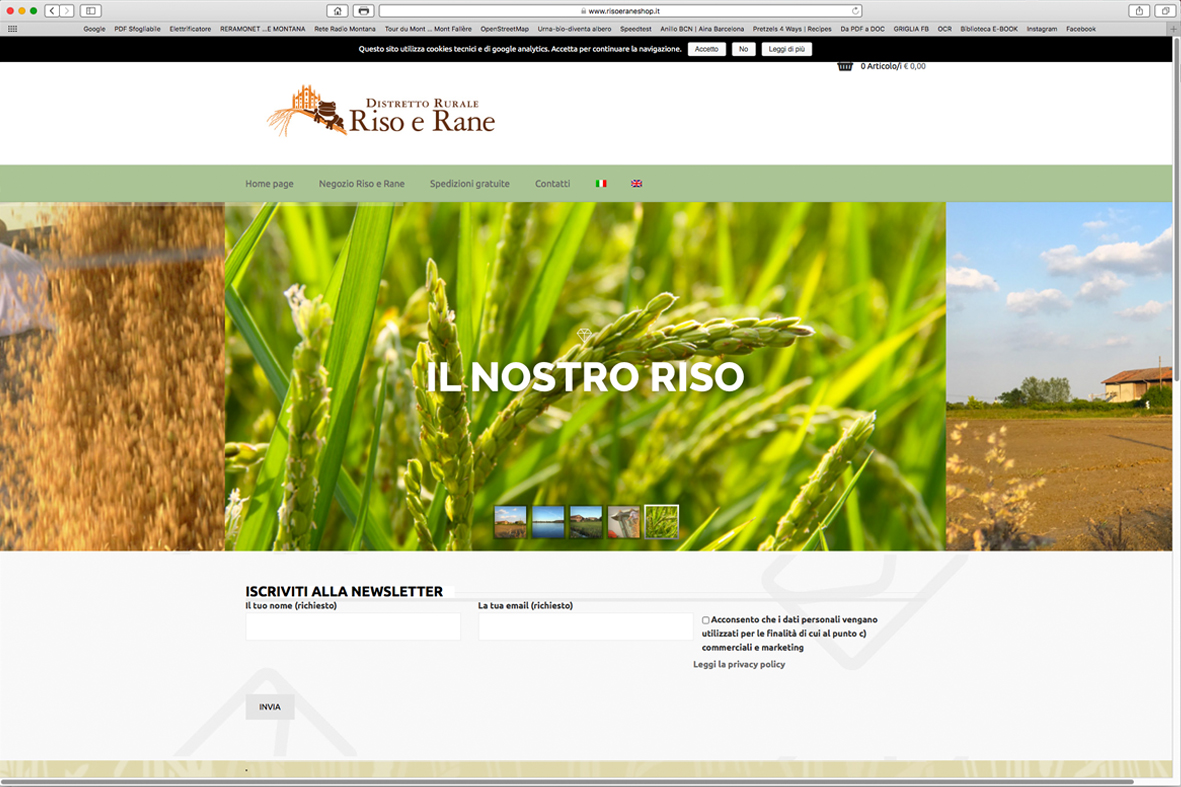The width and height of the screenshot is (1181, 787).
Task: Open the Leggi la privacy policy link
Action: [739, 664]
